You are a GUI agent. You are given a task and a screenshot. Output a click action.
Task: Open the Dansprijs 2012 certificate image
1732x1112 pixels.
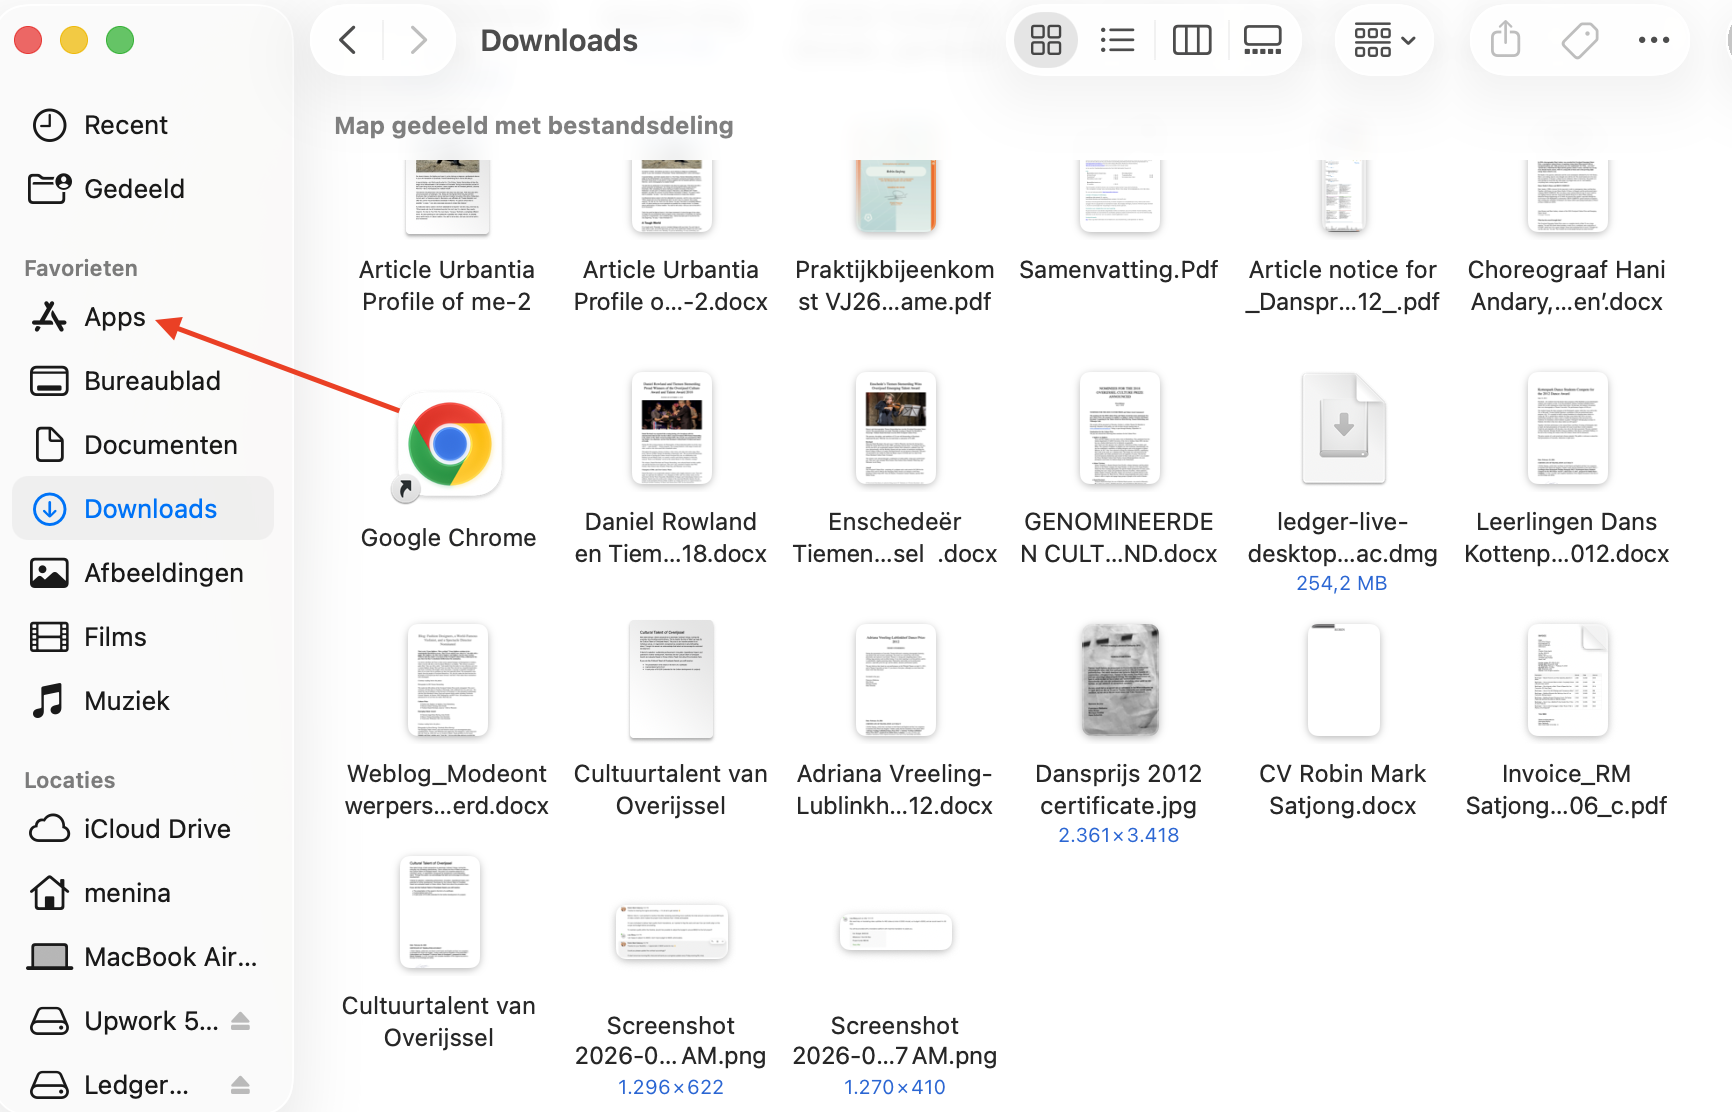(1118, 680)
